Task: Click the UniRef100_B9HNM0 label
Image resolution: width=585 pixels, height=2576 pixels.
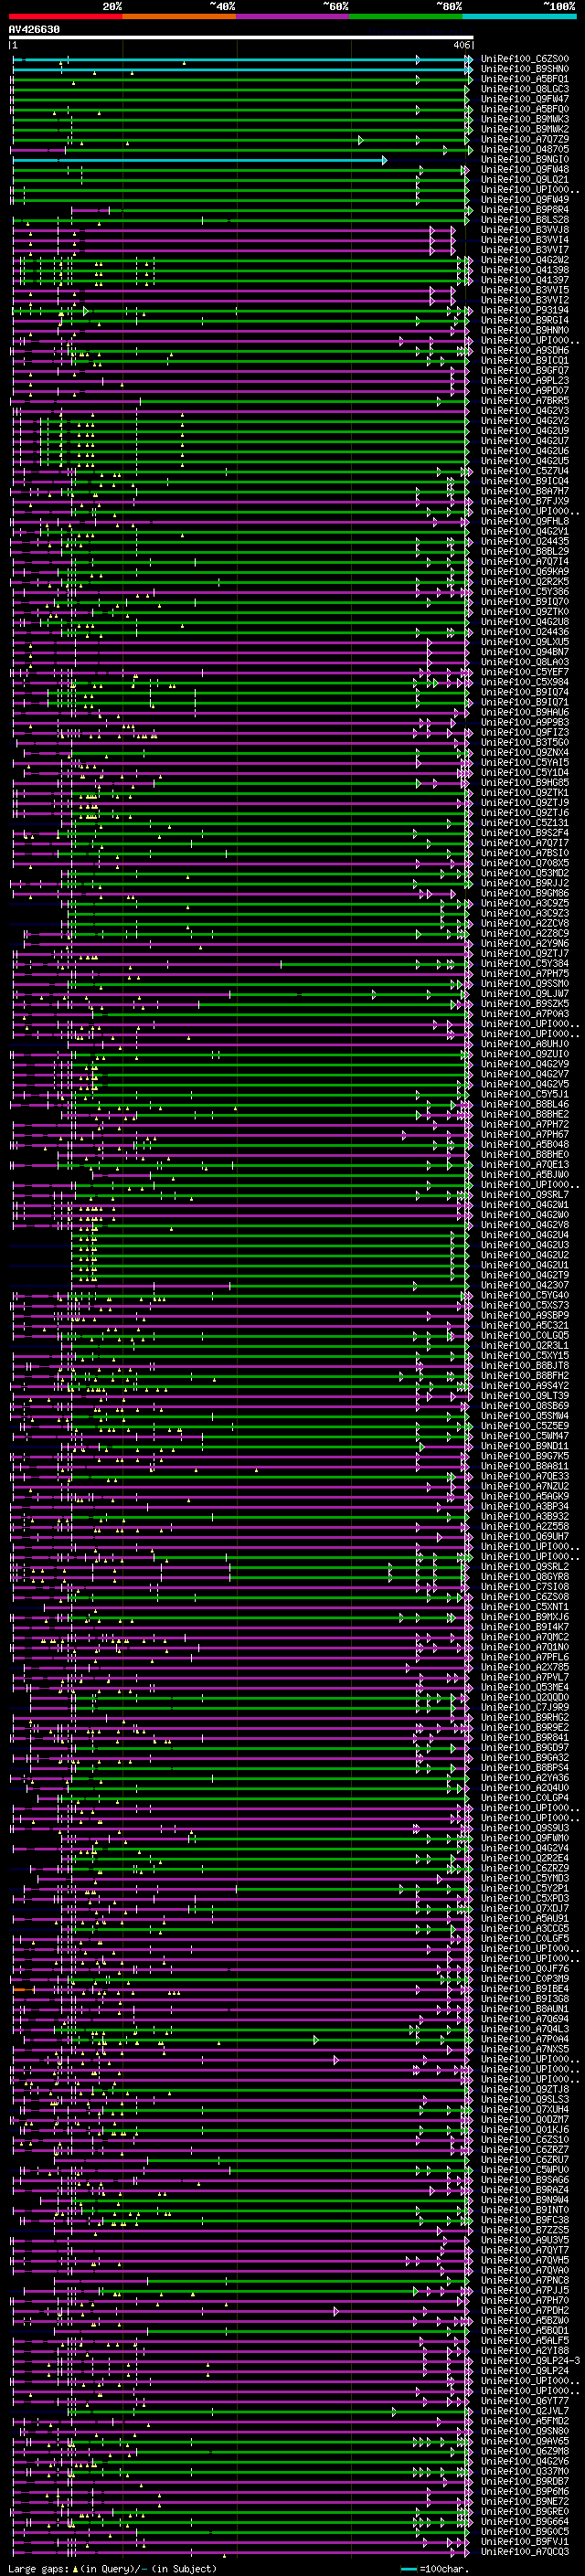Action: (x=525, y=331)
